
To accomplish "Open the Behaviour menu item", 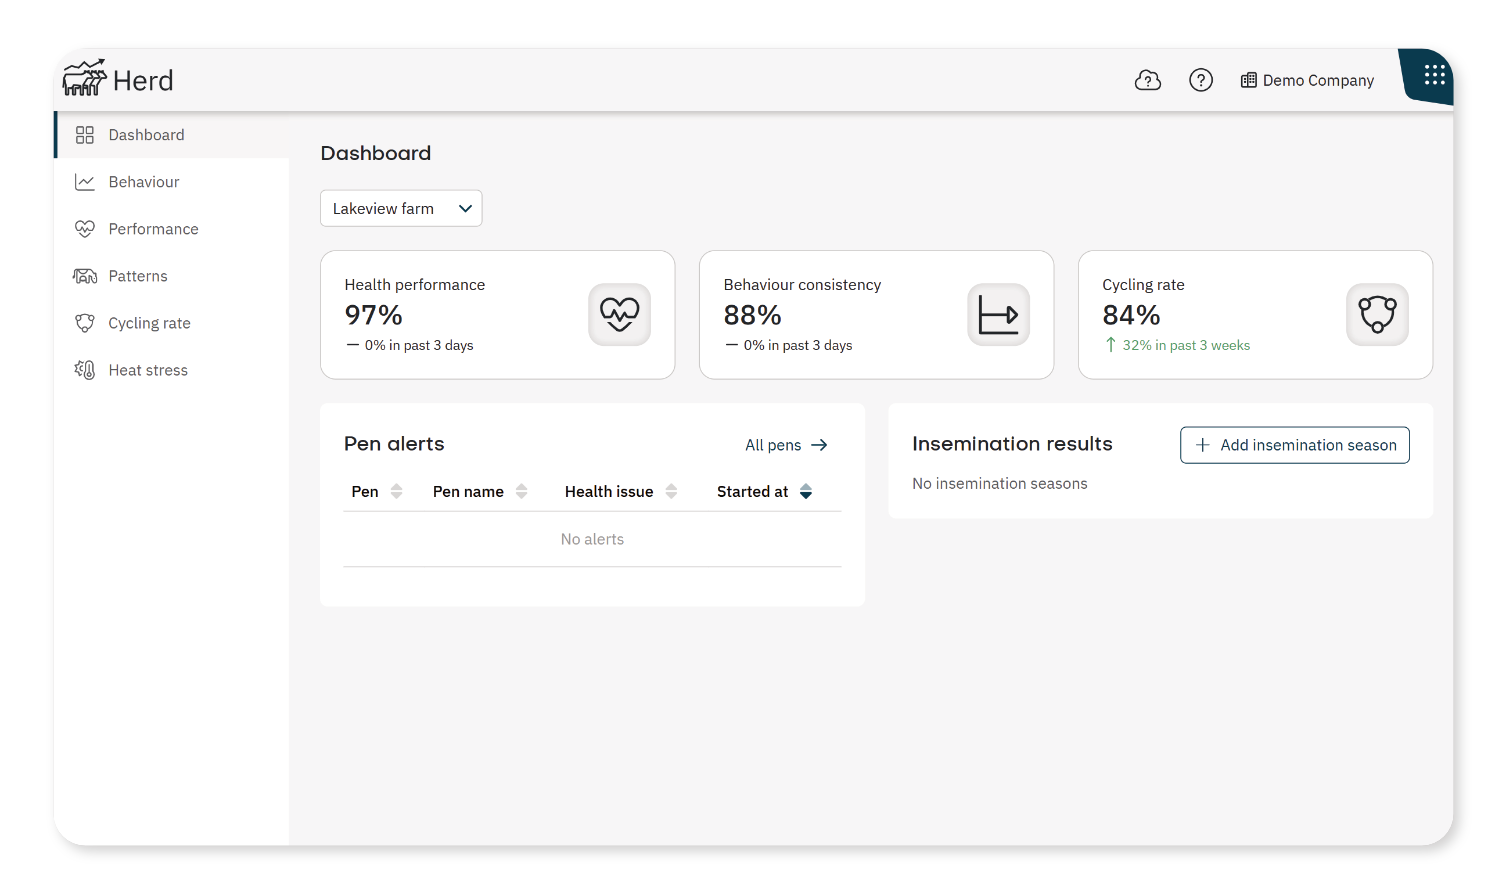I will [172, 182].
